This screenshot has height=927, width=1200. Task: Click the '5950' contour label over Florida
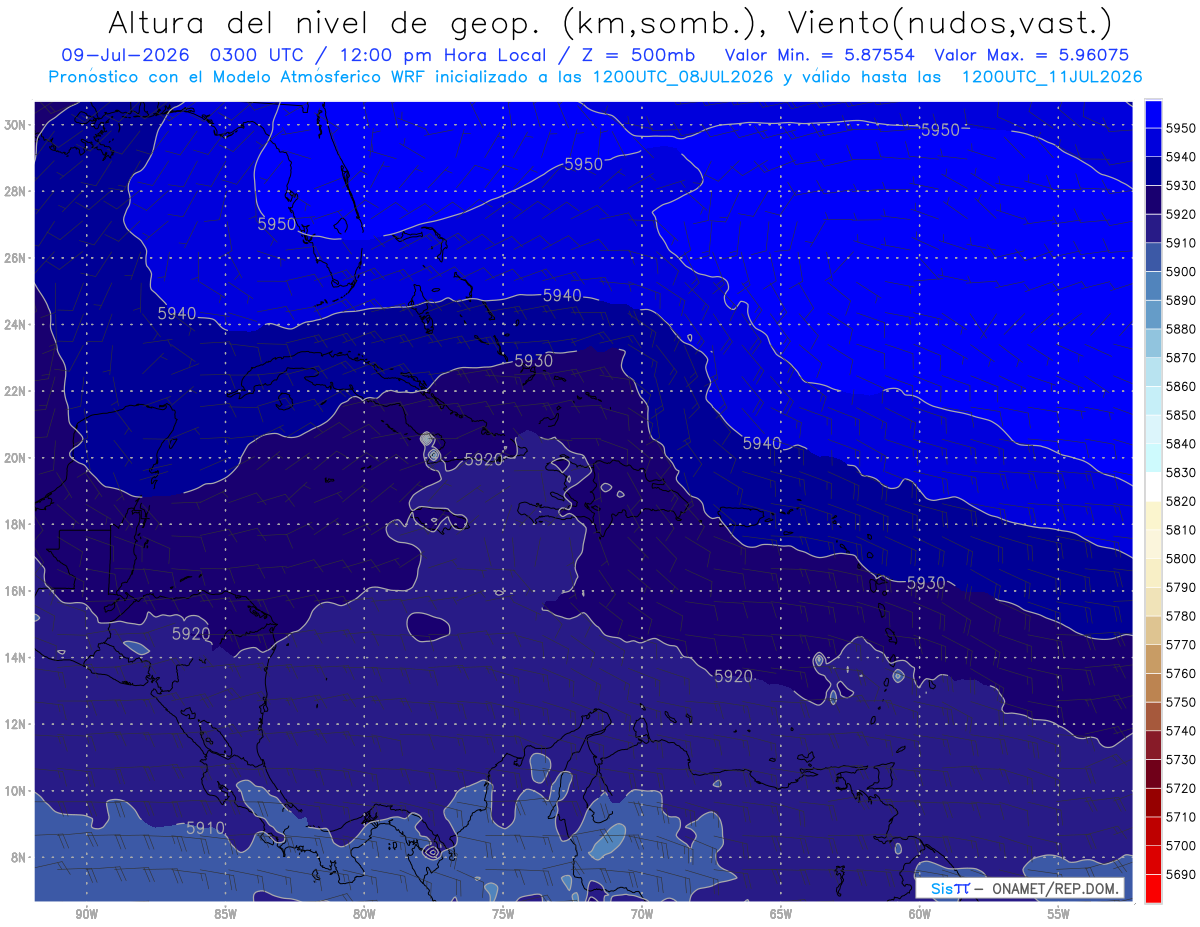(277, 224)
